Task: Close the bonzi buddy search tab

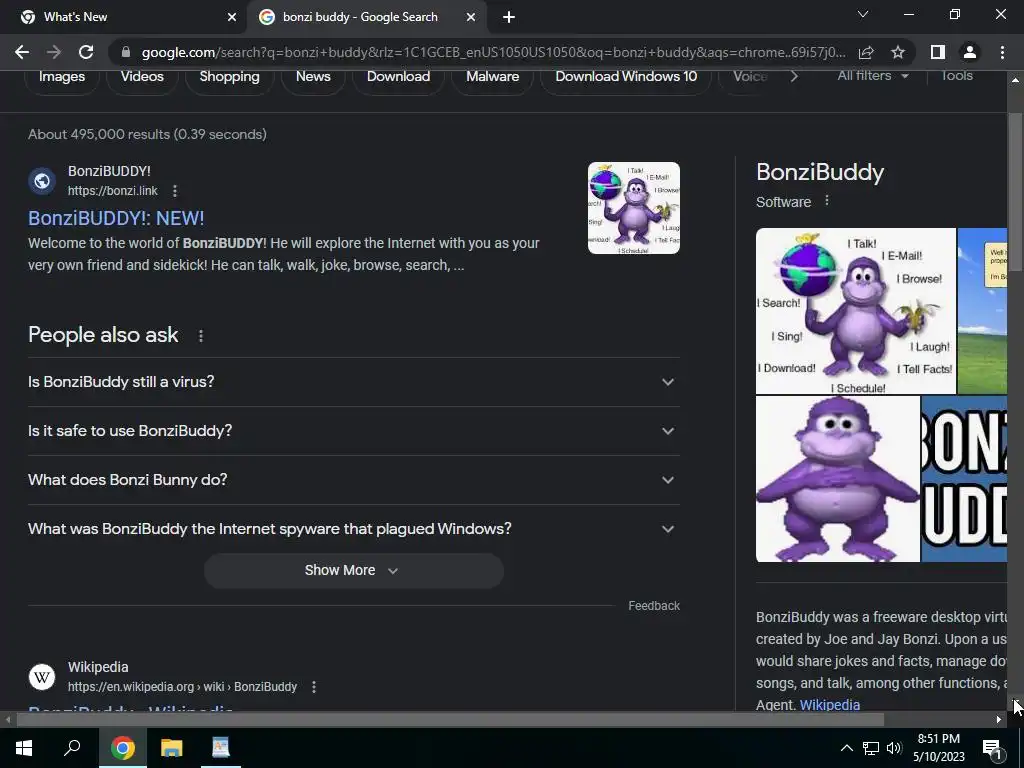Action: point(471,18)
